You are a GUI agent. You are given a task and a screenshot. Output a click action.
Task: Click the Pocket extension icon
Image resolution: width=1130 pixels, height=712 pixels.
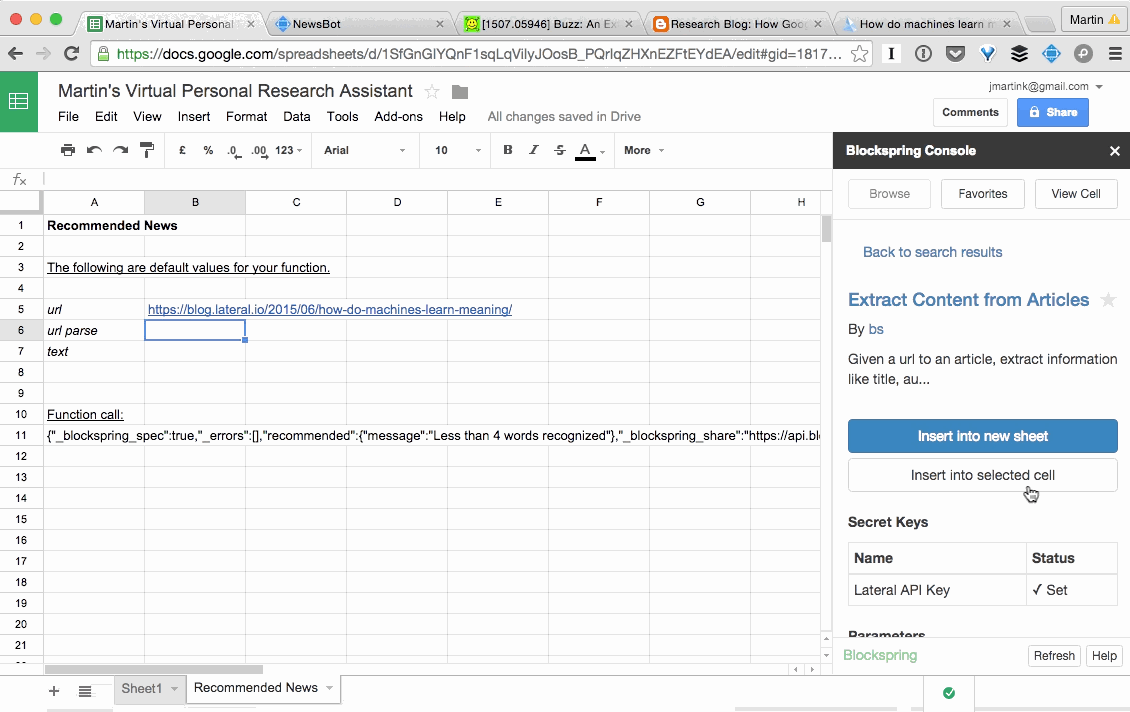[x=955, y=53]
